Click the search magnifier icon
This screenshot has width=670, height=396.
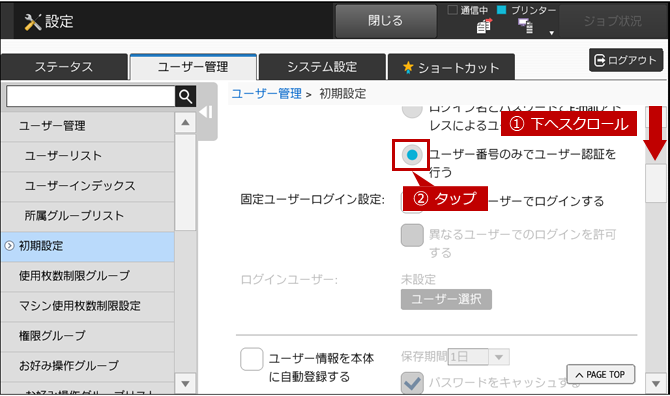(x=185, y=97)
